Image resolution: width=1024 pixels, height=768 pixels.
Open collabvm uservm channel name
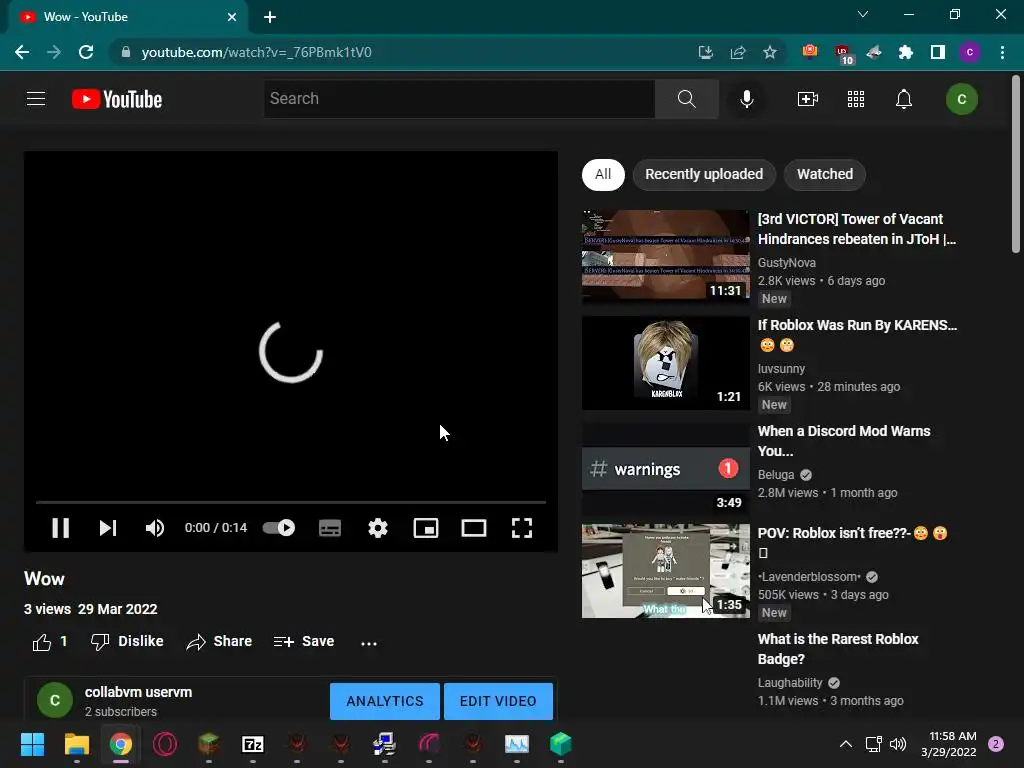click(138, 692)
